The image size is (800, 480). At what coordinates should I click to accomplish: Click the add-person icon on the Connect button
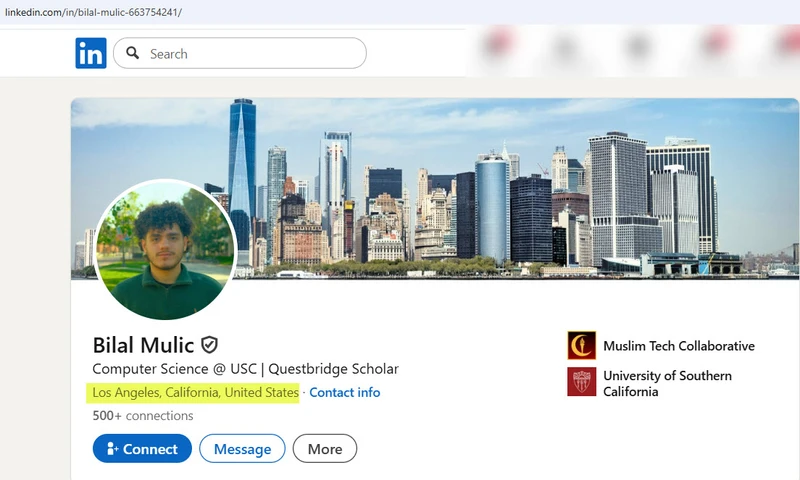112,449
